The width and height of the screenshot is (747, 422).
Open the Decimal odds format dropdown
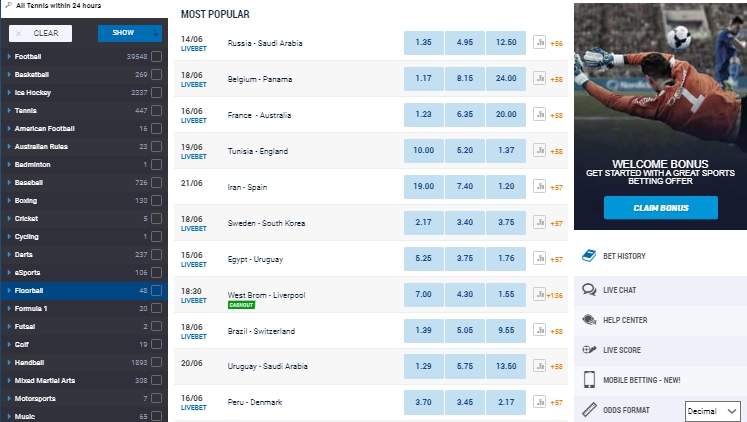coord(711,411)
